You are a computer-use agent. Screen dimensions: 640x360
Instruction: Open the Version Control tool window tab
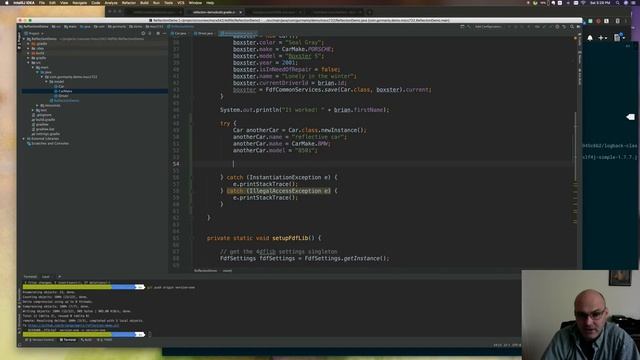[40, 340]
